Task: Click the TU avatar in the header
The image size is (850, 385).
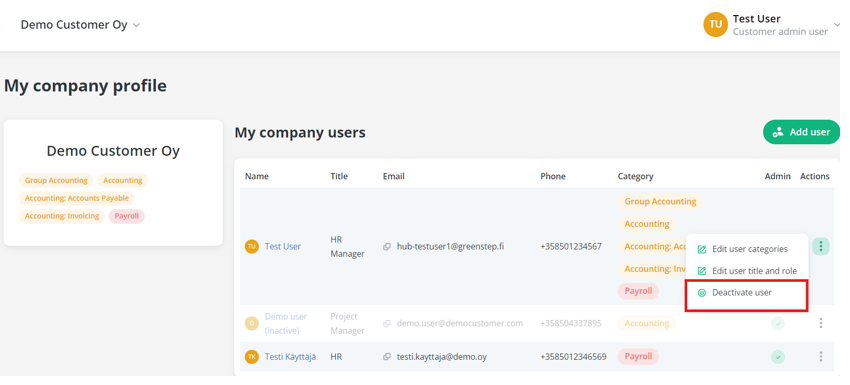Action: [716, 24]
